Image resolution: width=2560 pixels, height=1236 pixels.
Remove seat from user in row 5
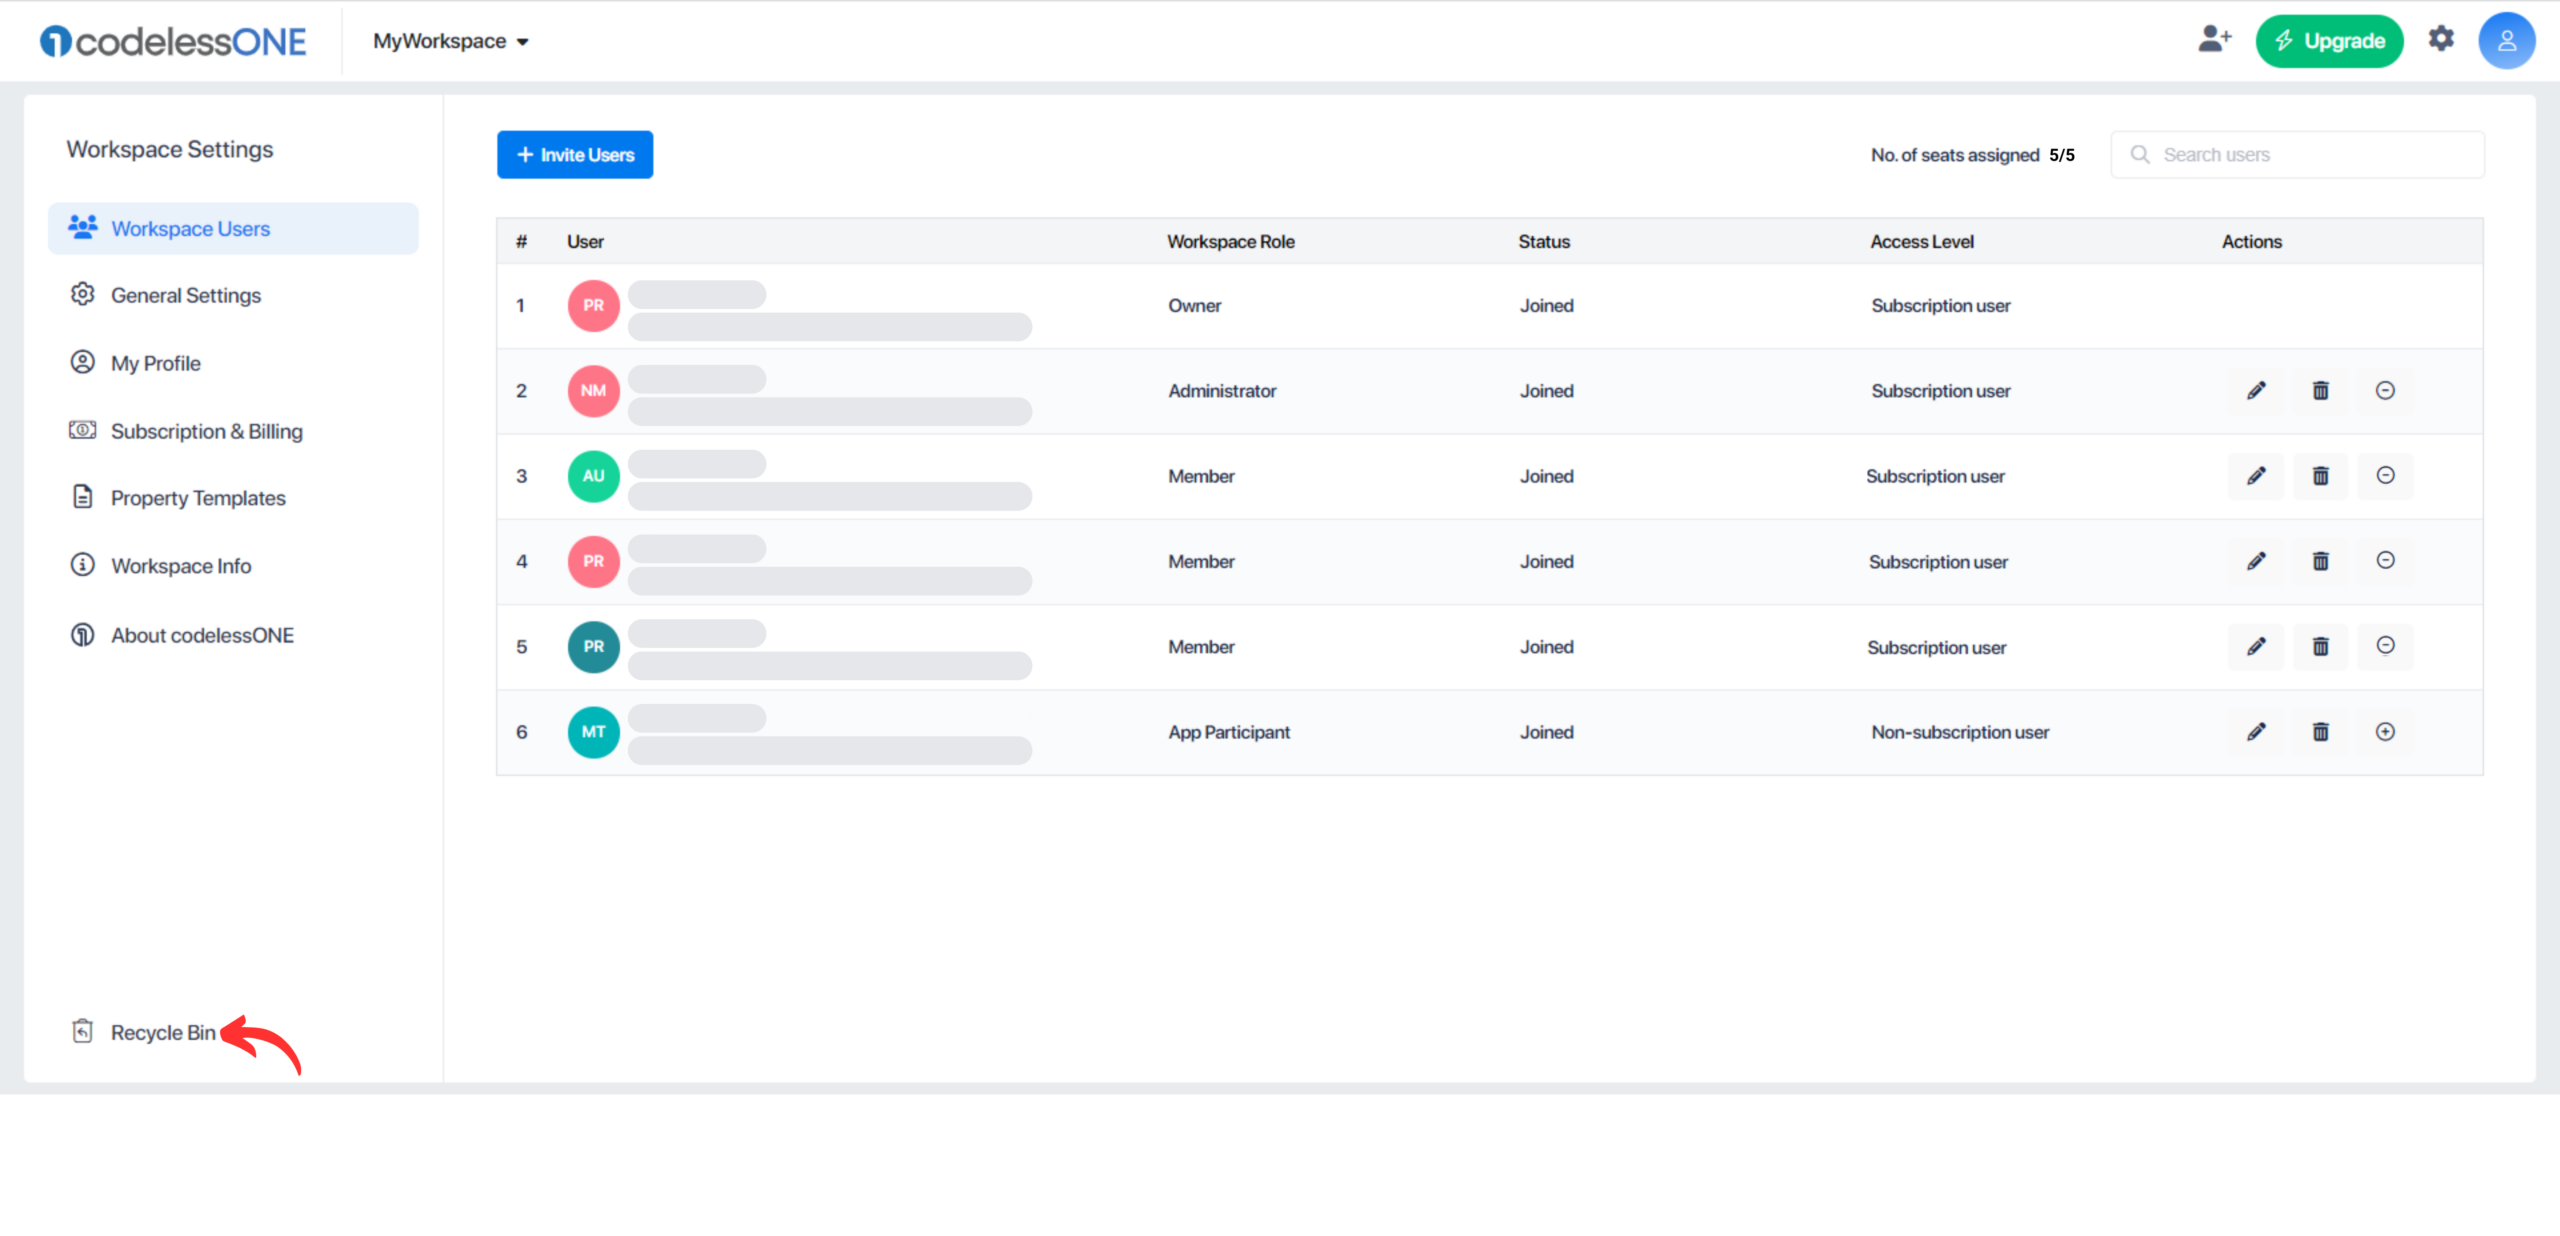coord(2385,647)
